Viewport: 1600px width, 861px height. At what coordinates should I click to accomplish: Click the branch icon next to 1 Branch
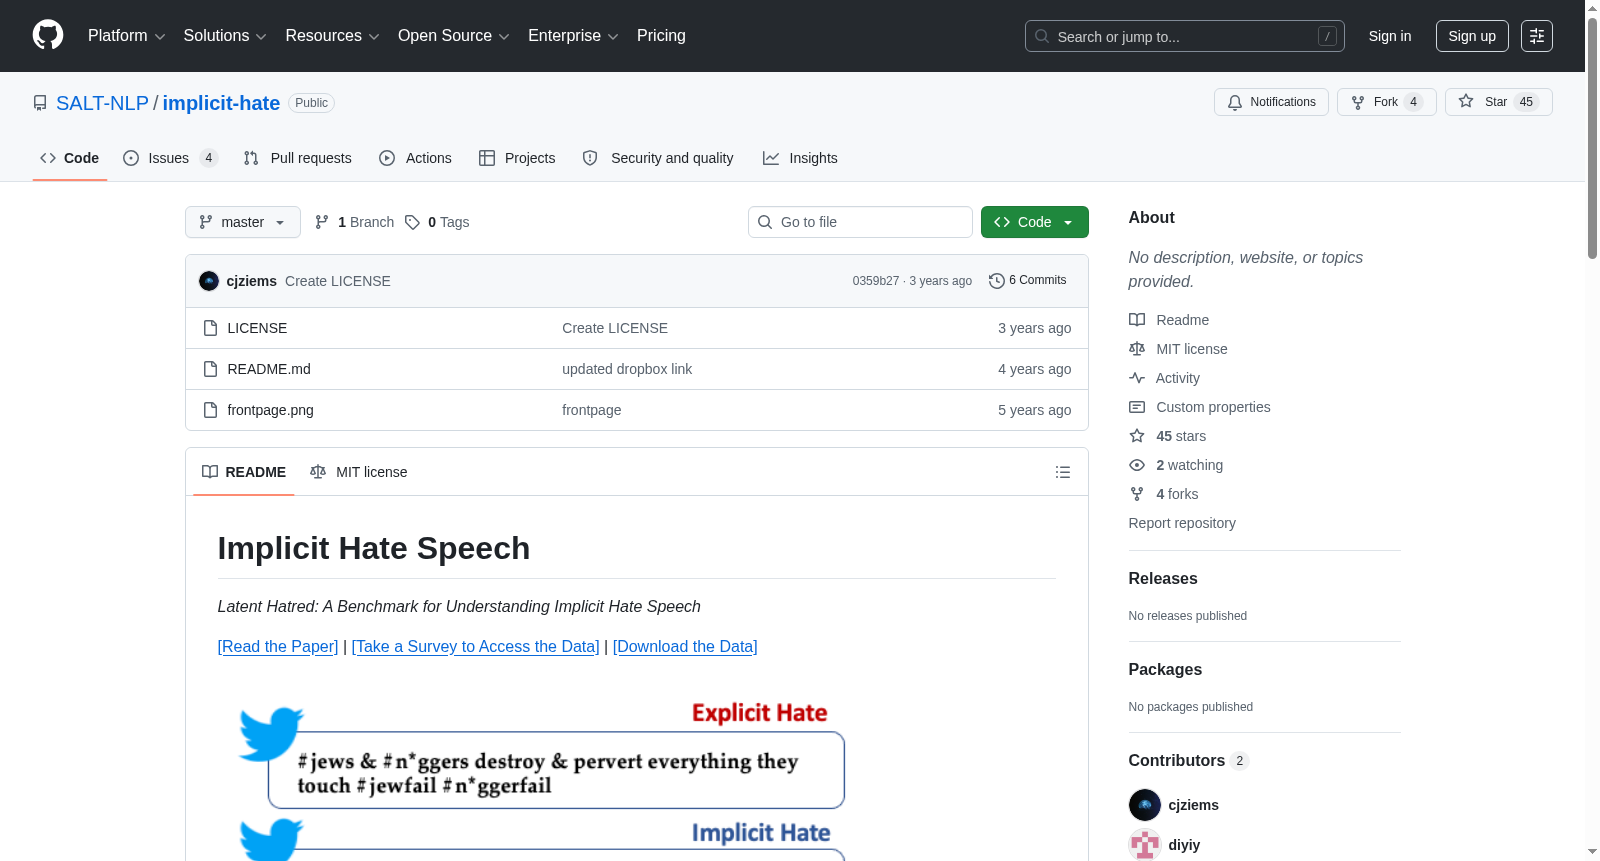pyautogui.click(x=322, y=222)
